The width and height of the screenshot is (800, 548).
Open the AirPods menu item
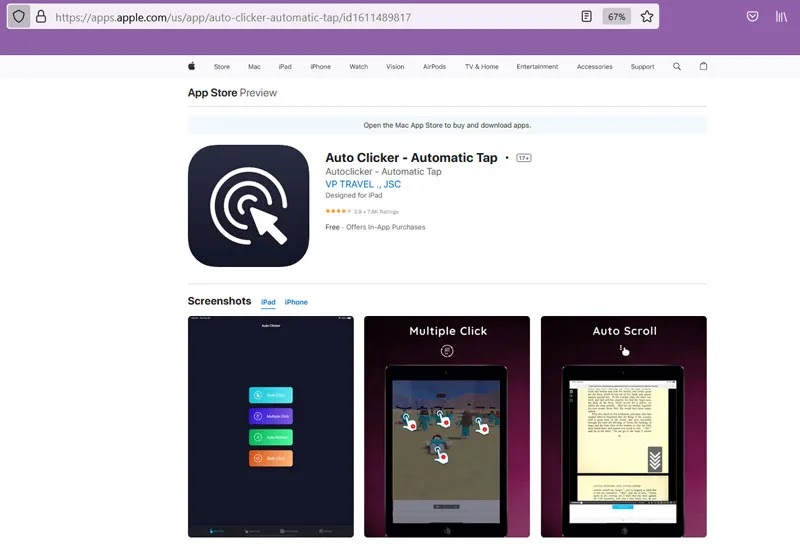tap(434, 66)
